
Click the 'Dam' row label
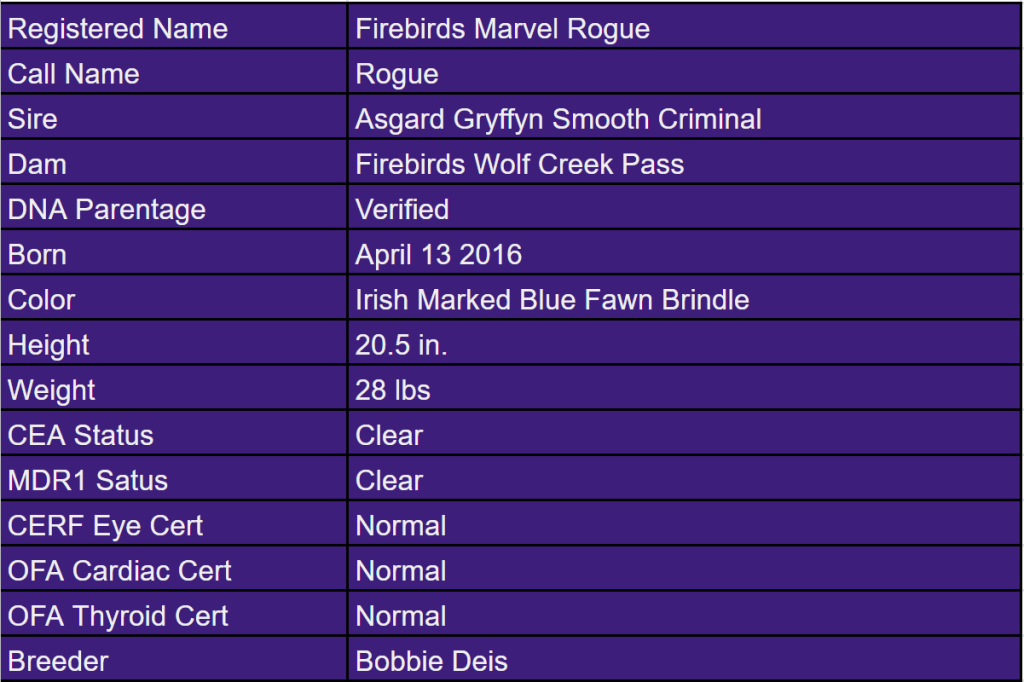click(32, 164)
